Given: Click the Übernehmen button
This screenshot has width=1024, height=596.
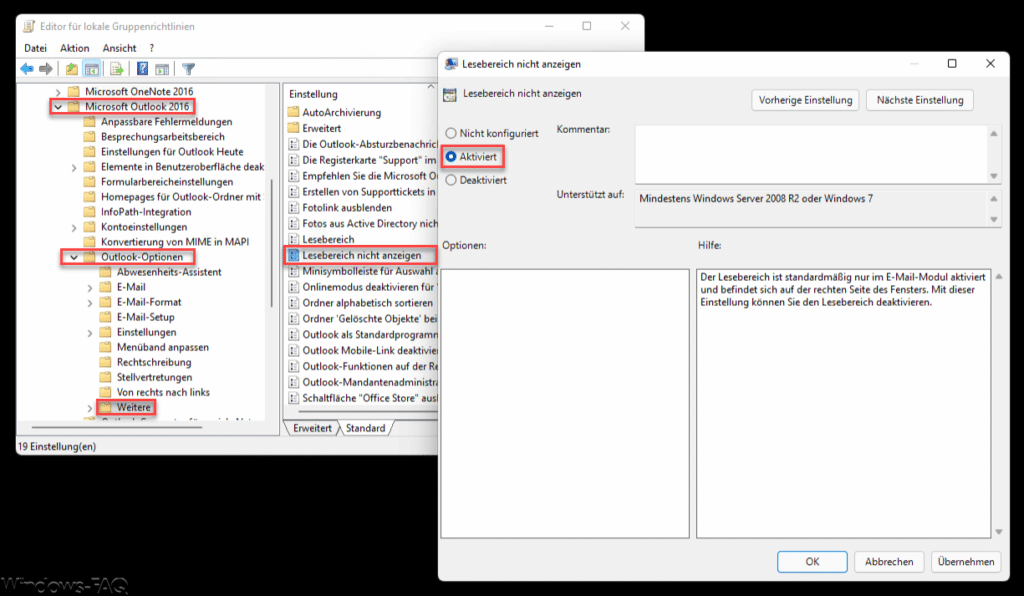Looking at the screenshot, I should tap(966, 561).
